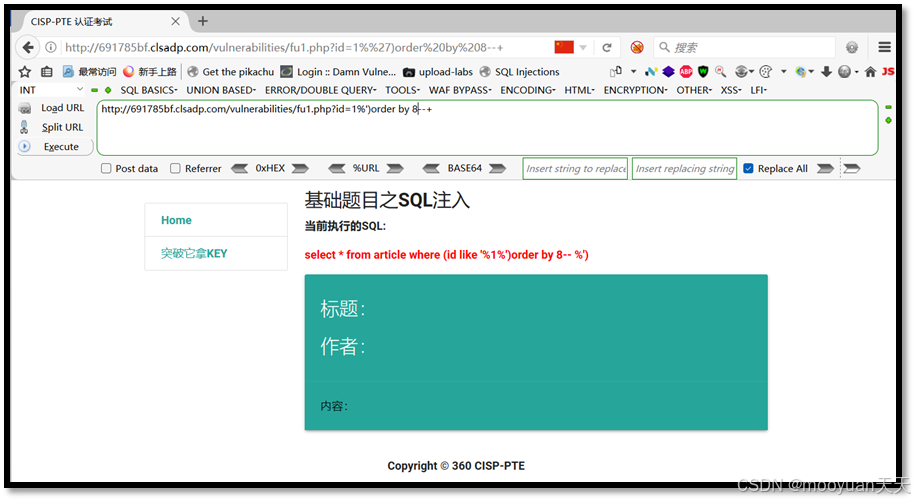Open the downloads arrow icon
Viewport: 915px width, 501px height.
pyautogui.click(x=826, y=72)
